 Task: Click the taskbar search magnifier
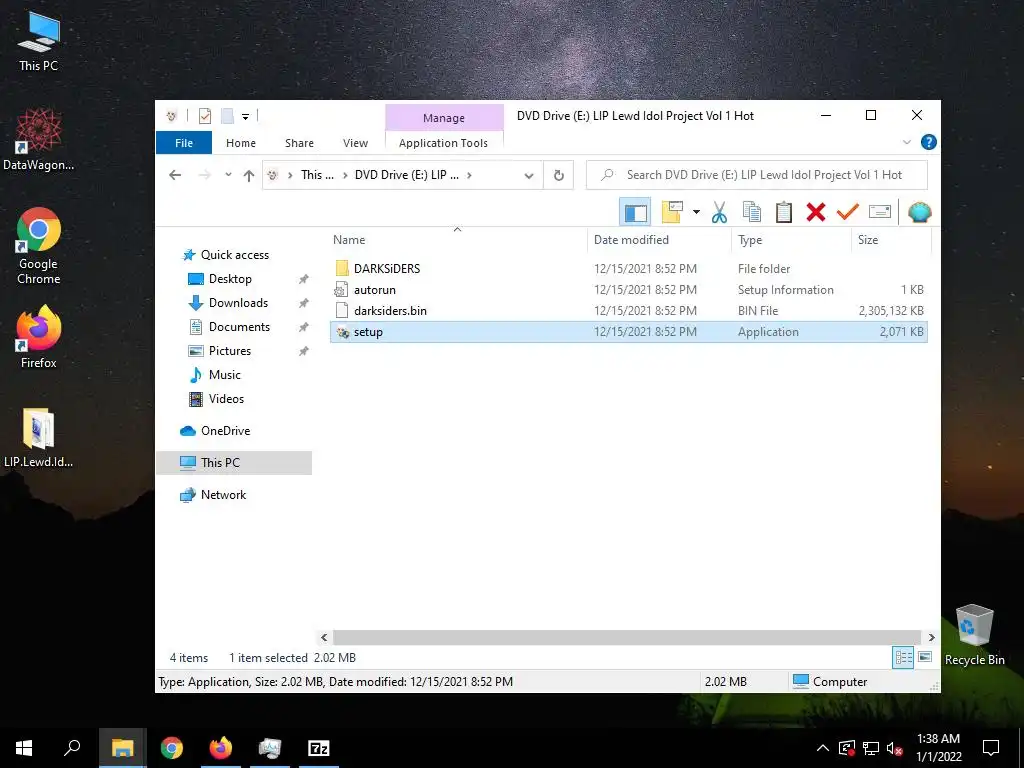tap(72, 747)
